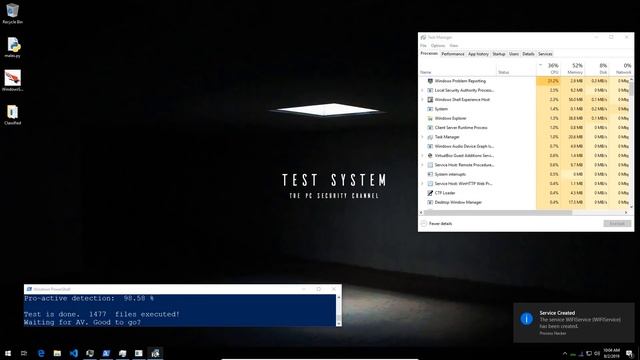Image resolution: width=640 pixels, height=360 pixels.
Task: Select the Classified desktop icon
Action: pyautogui.click(x=13, y=115)
